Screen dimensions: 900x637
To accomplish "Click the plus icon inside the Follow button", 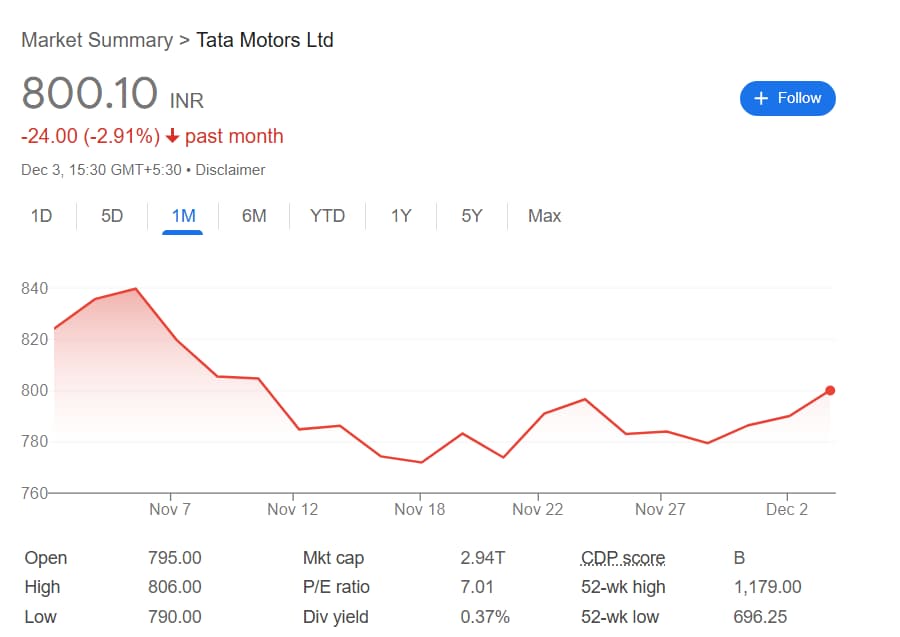I will pyautogui.click(x=761, y=98).
